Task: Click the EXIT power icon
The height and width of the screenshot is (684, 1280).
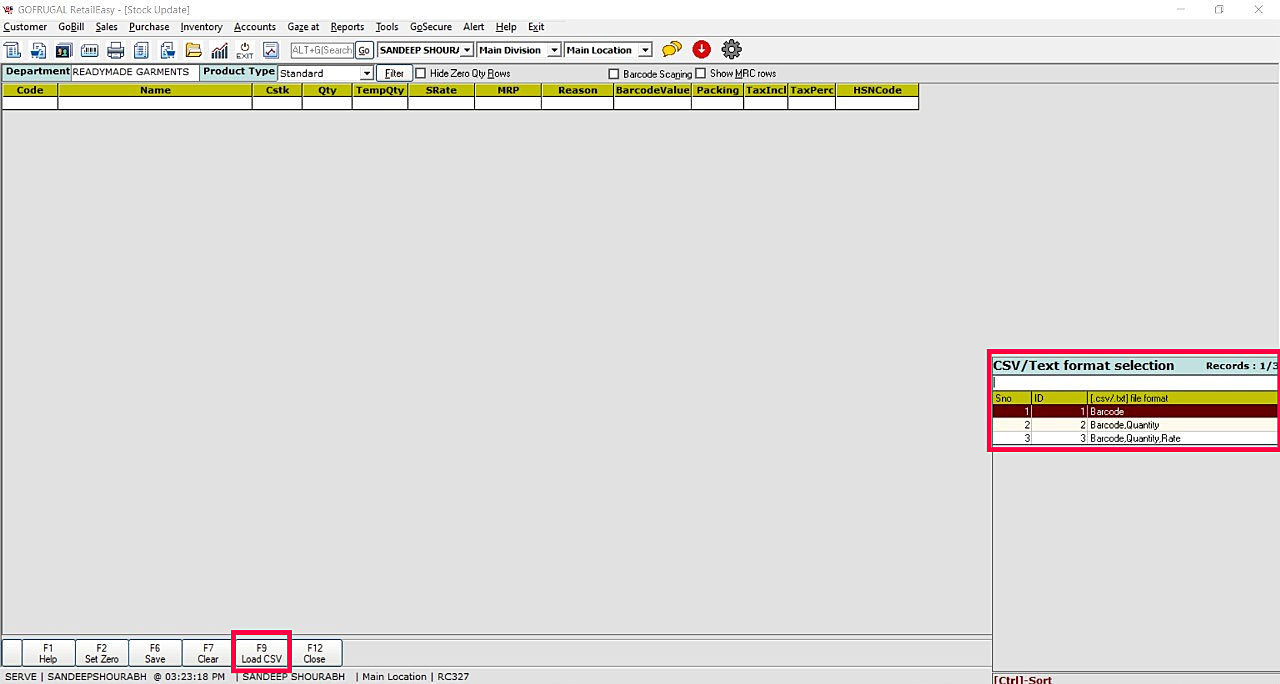Action: coord(245,50)
